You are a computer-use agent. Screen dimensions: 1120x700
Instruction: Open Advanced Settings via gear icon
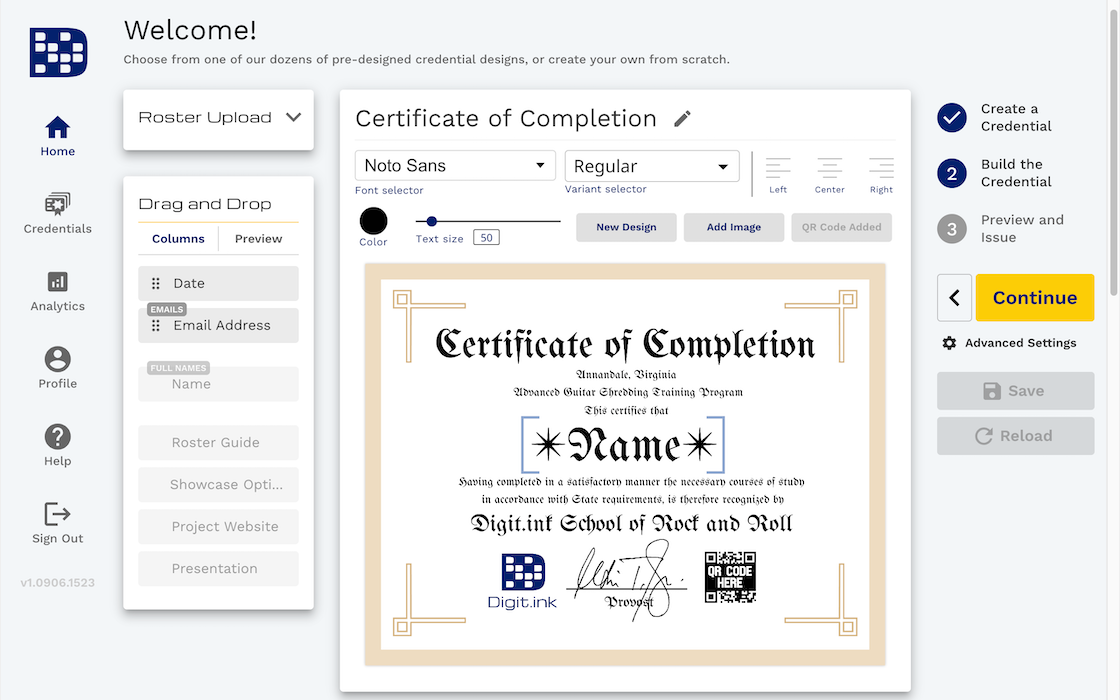click(948, 342)
